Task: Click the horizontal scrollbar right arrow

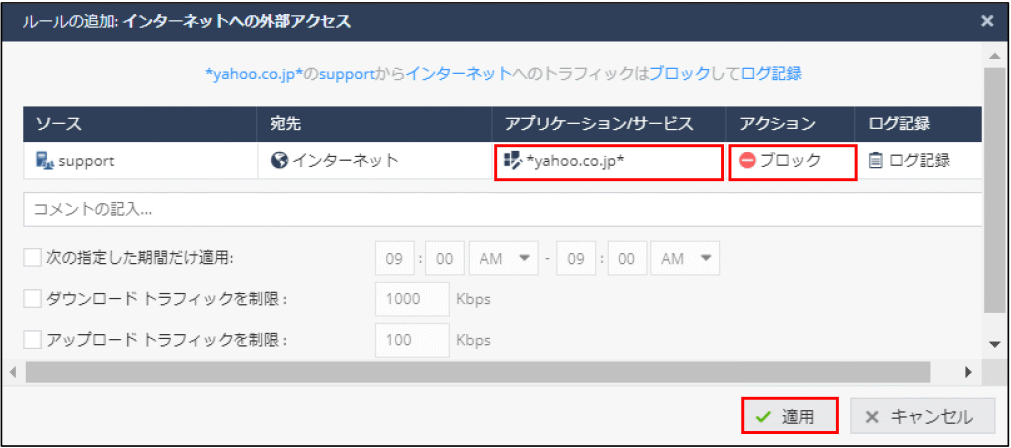Action: pos(968,371)
